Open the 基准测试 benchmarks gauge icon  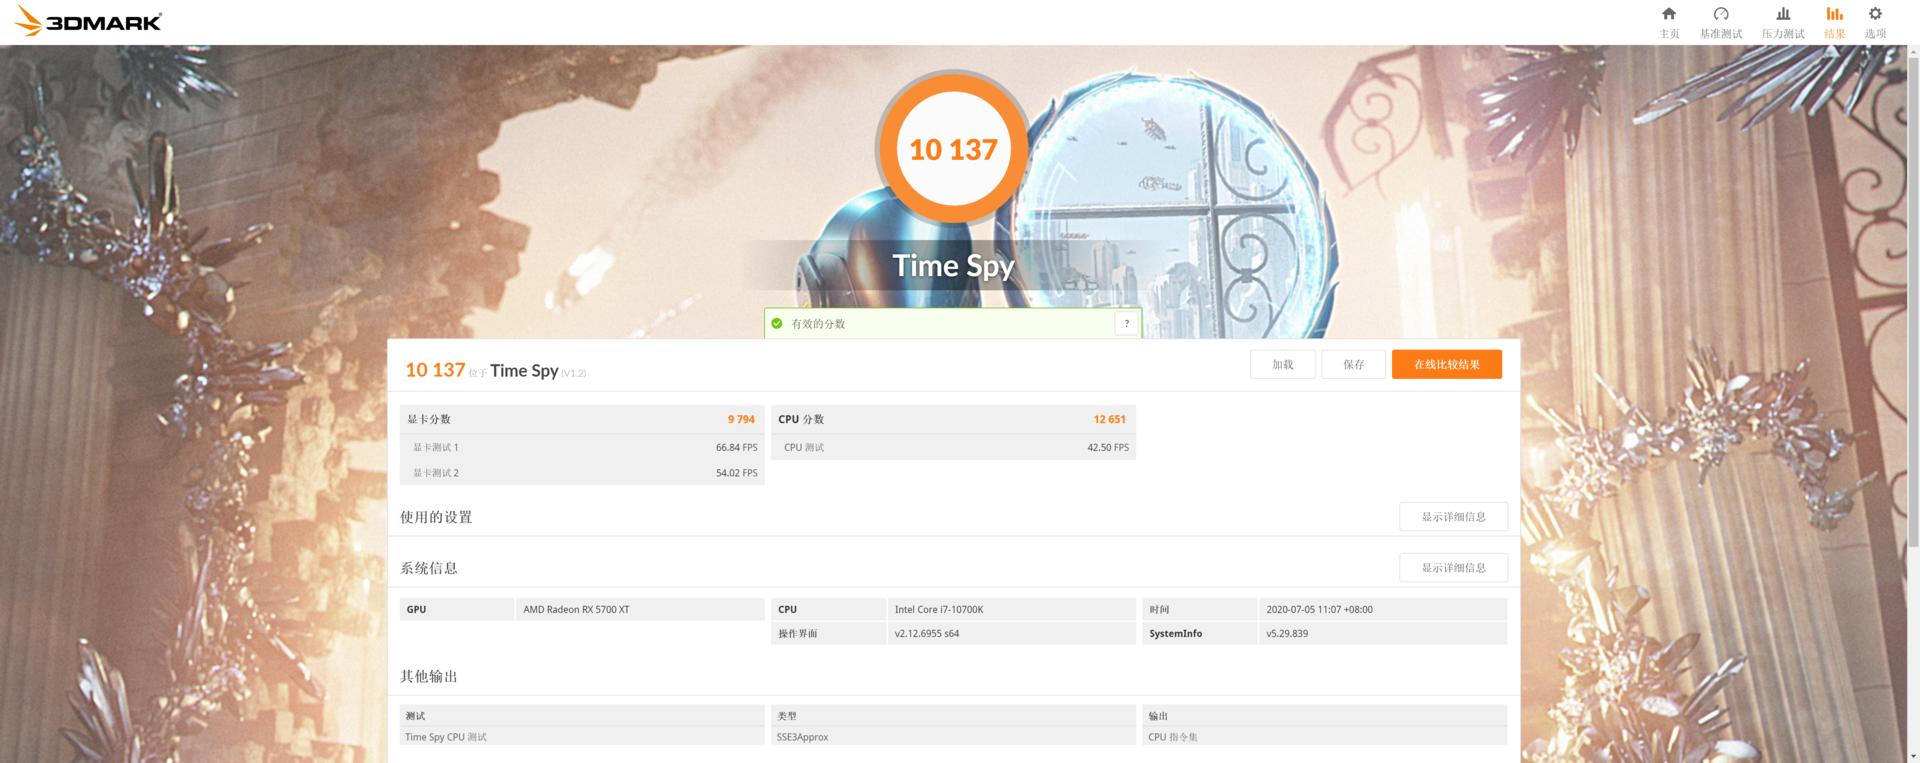[1721, 14]
